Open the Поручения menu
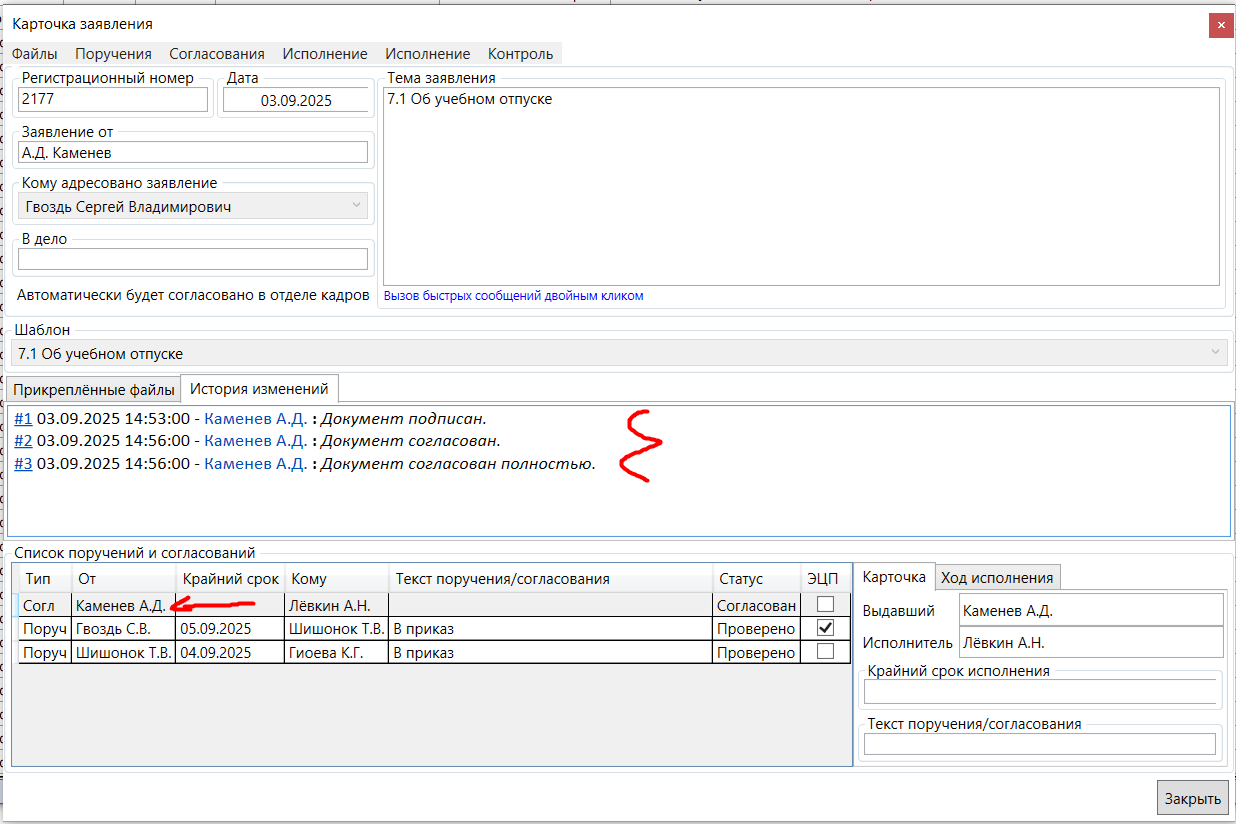The width and height of the screenshot is (1236, 824). [113, 54]
